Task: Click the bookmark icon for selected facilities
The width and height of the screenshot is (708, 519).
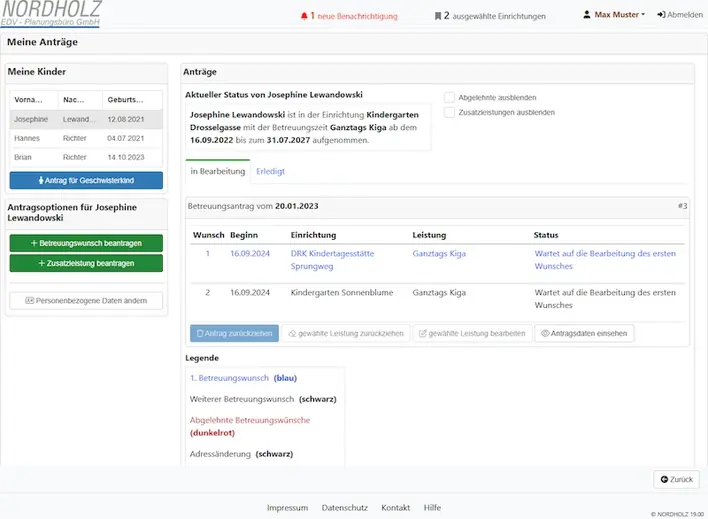Action: [x=438, y=16]
